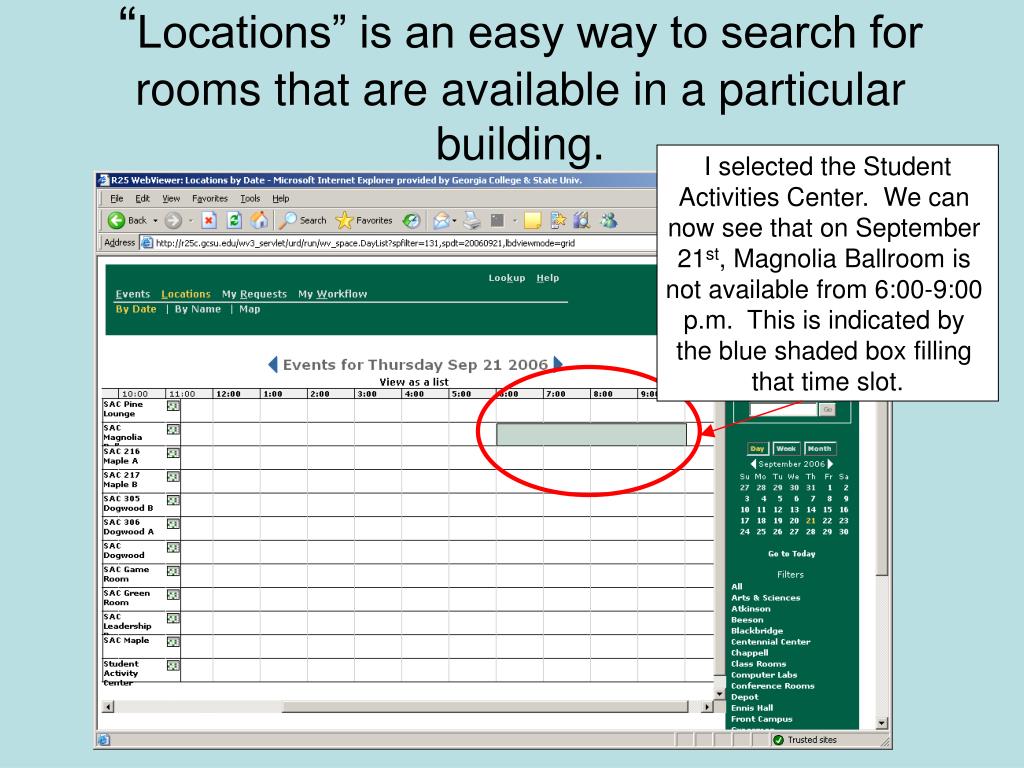
Task: Open the Edit menu
Action: pos(142,199)
